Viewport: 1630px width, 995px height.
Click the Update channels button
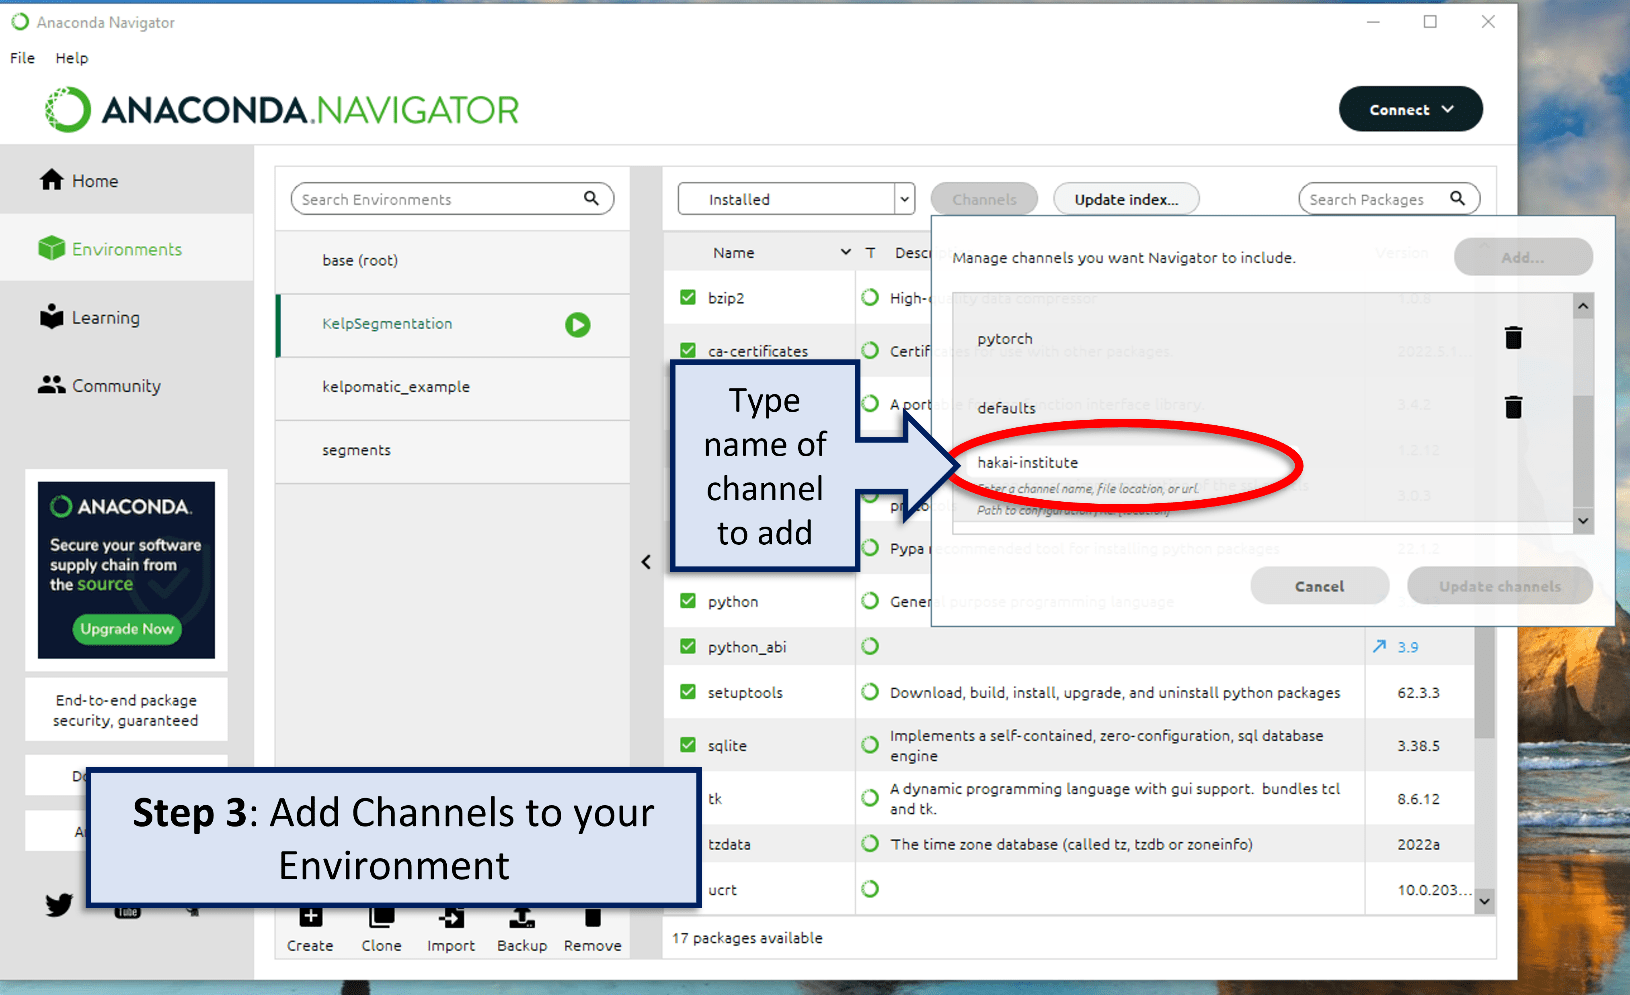coord(1500,586)
